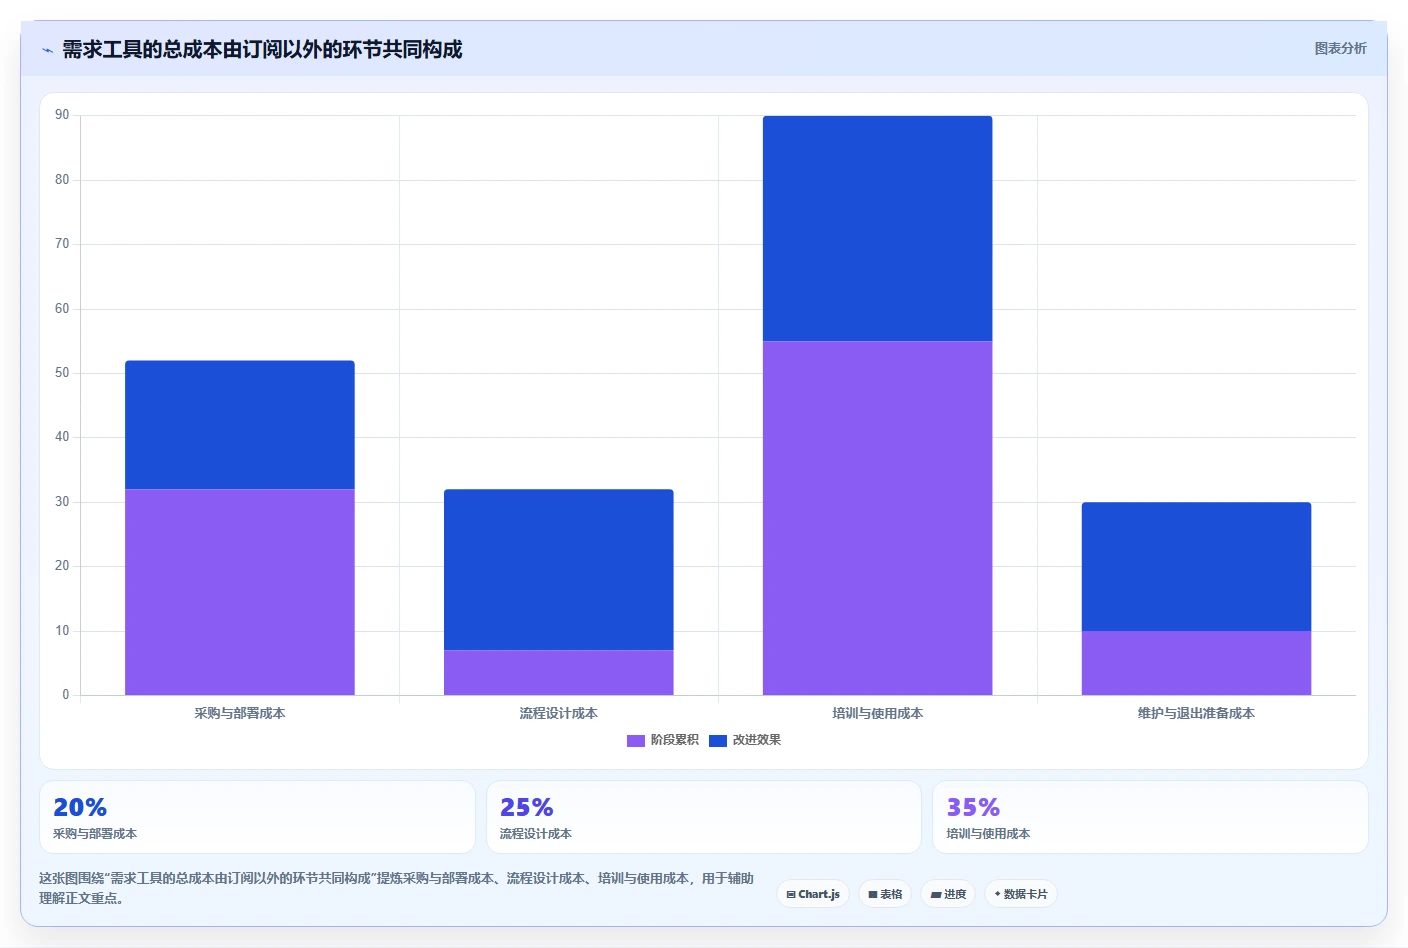Screen dimensions: 1408x948
Task: Select the 进度 tag chip
Action: [x=948, y=894]
